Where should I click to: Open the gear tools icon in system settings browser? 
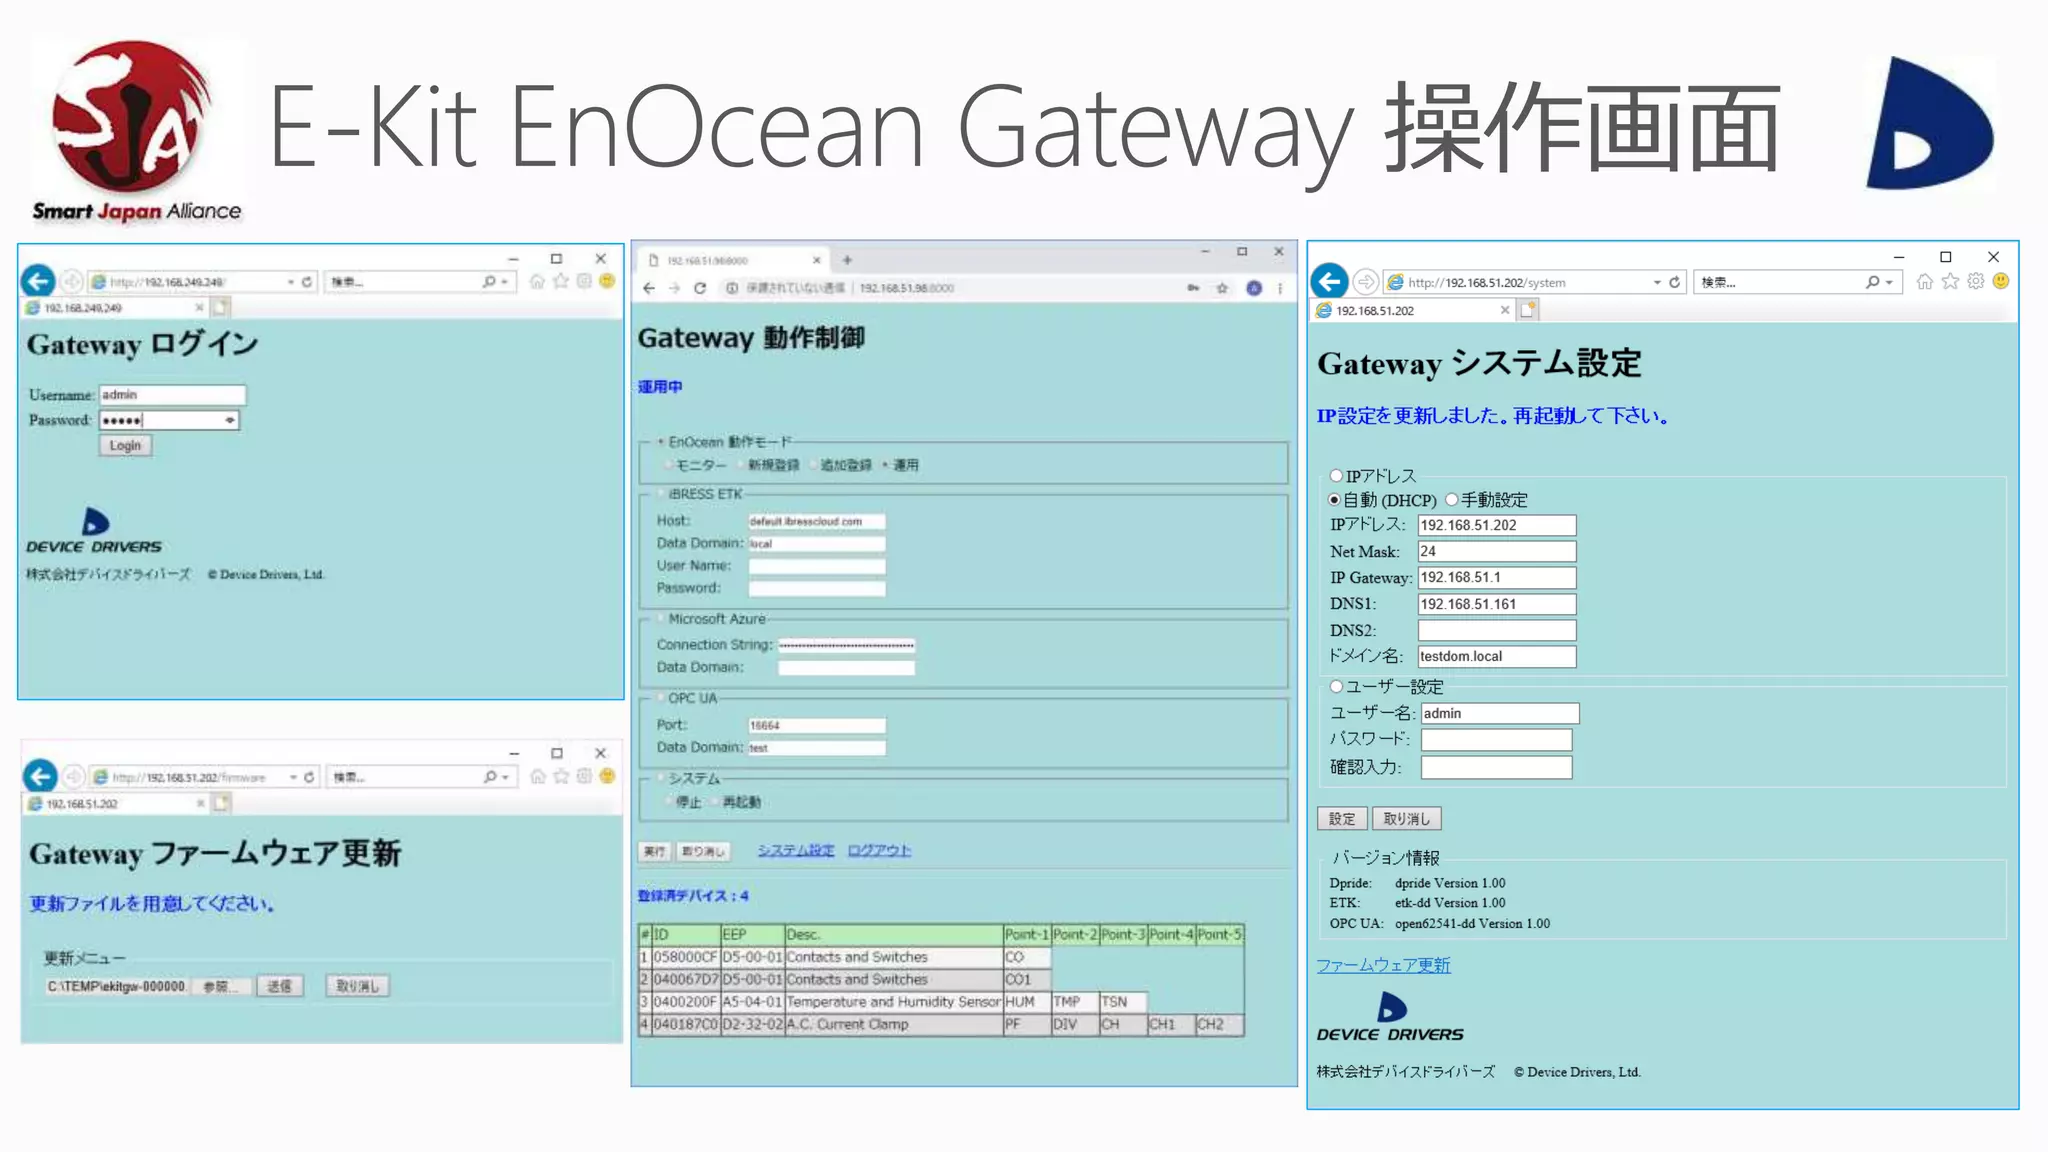1976,282
